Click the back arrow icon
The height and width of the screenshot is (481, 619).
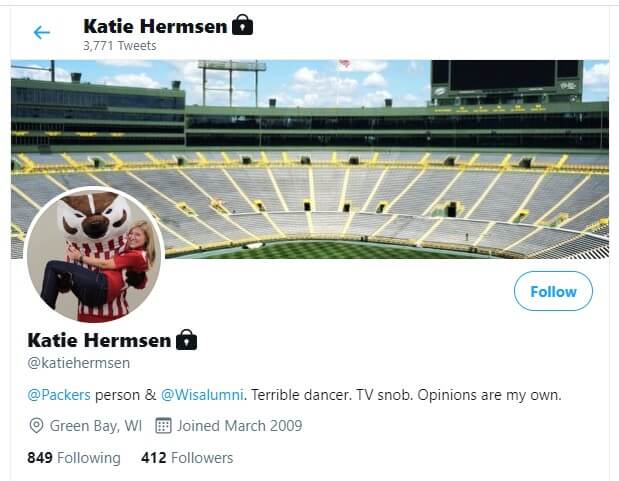click(41, 32)
